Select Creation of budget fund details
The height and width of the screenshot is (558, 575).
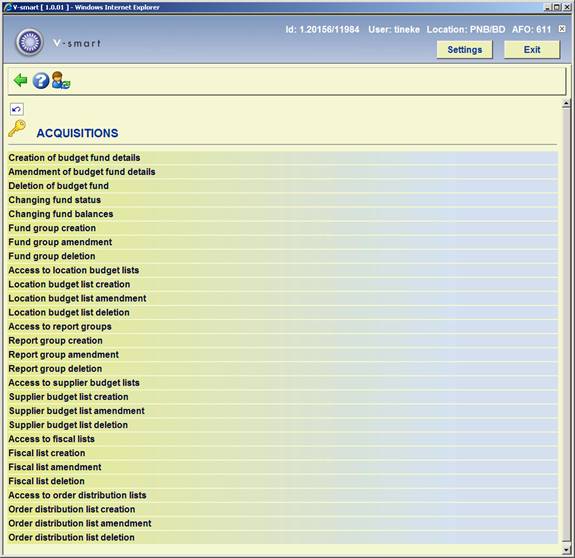pyautogui.click(x=283, y=158)
